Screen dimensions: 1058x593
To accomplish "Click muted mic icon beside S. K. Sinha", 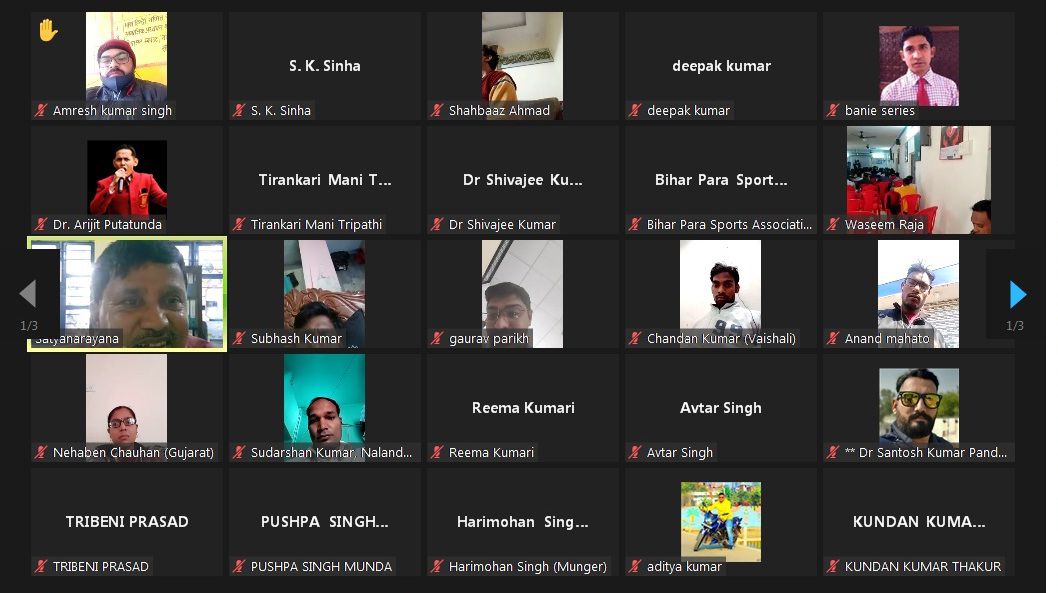I will [x=239, y=110].
